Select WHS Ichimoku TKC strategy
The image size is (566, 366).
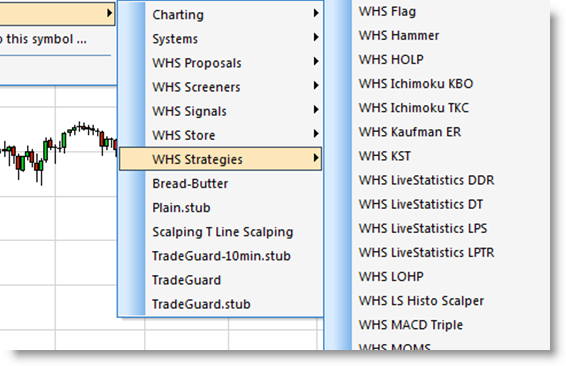(414, 108)
